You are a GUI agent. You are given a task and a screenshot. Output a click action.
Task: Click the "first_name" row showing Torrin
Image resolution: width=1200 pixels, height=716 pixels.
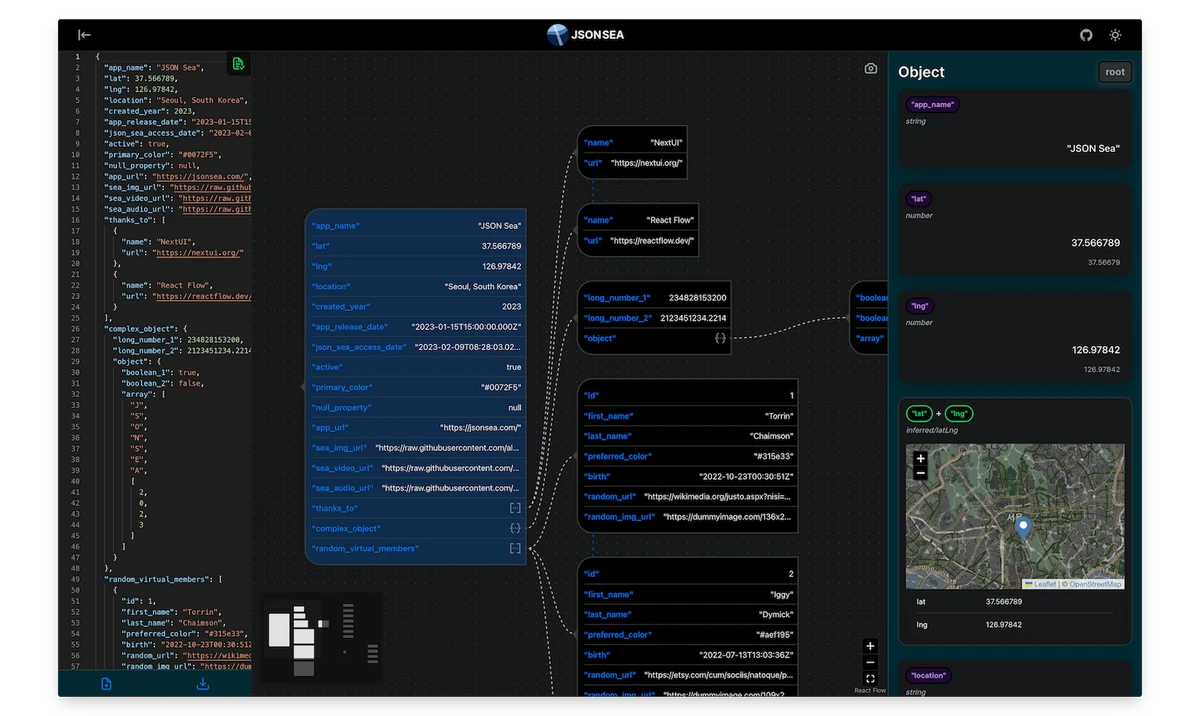688,416
